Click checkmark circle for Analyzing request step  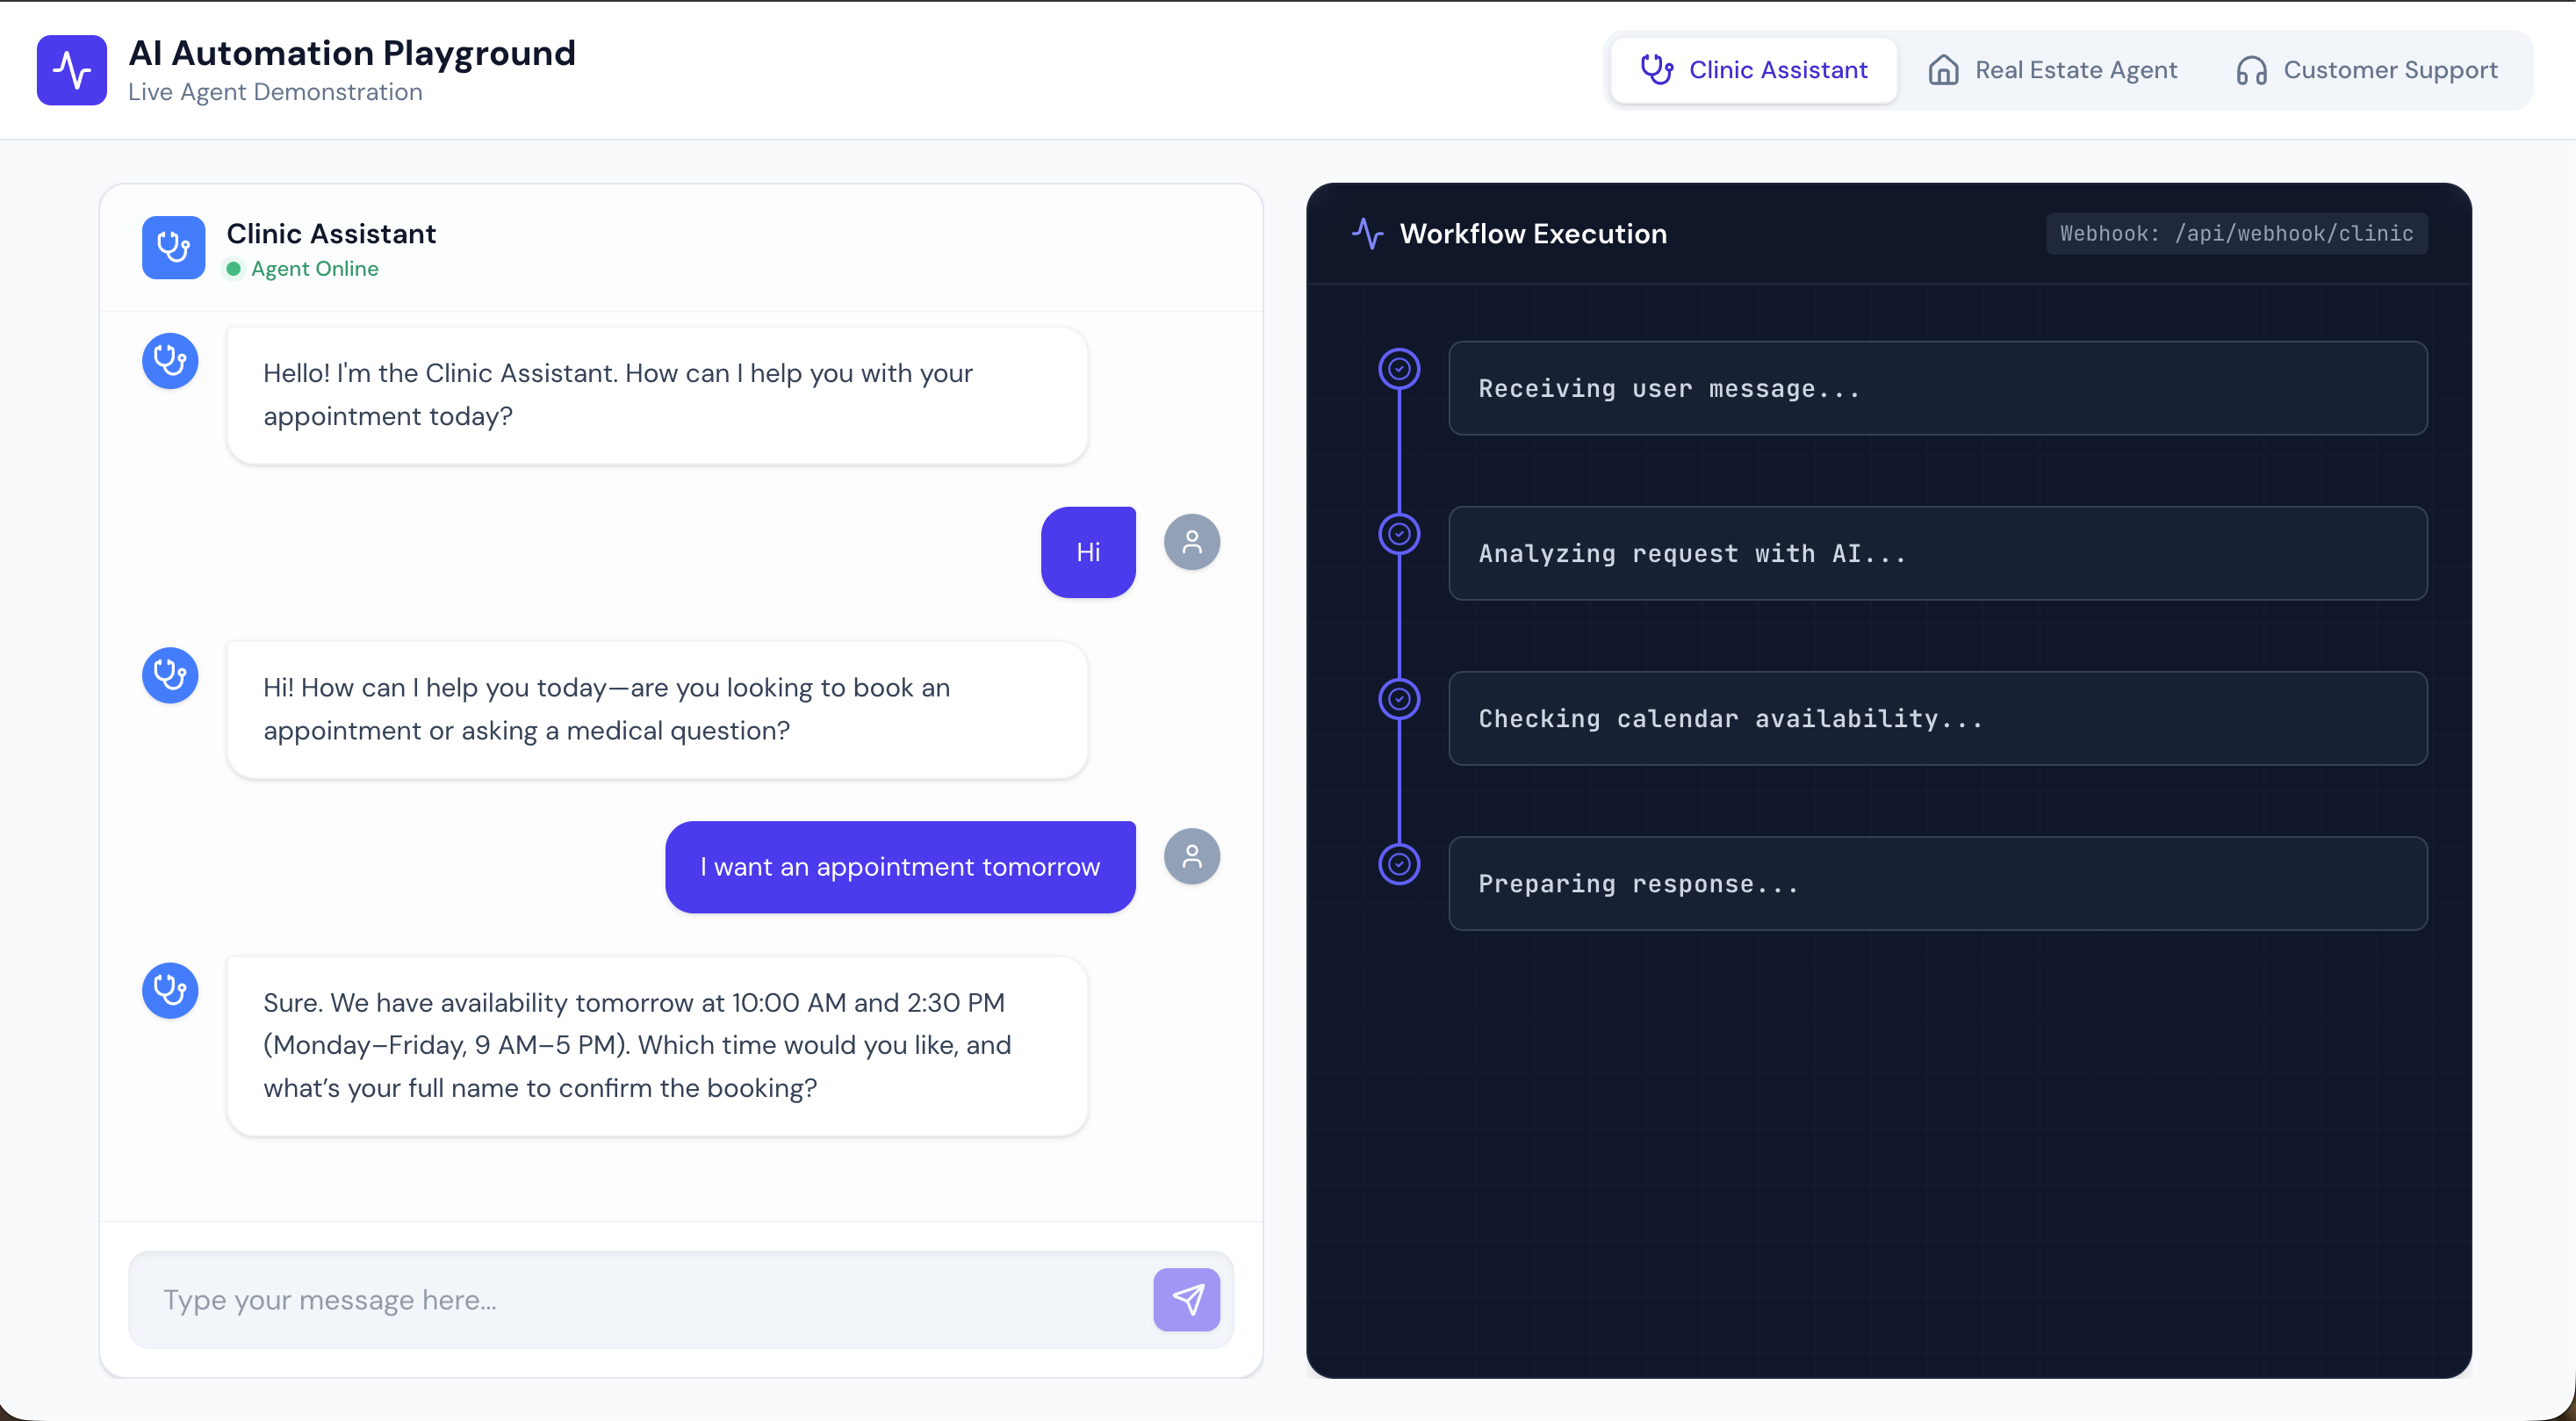click(1399, 534)
